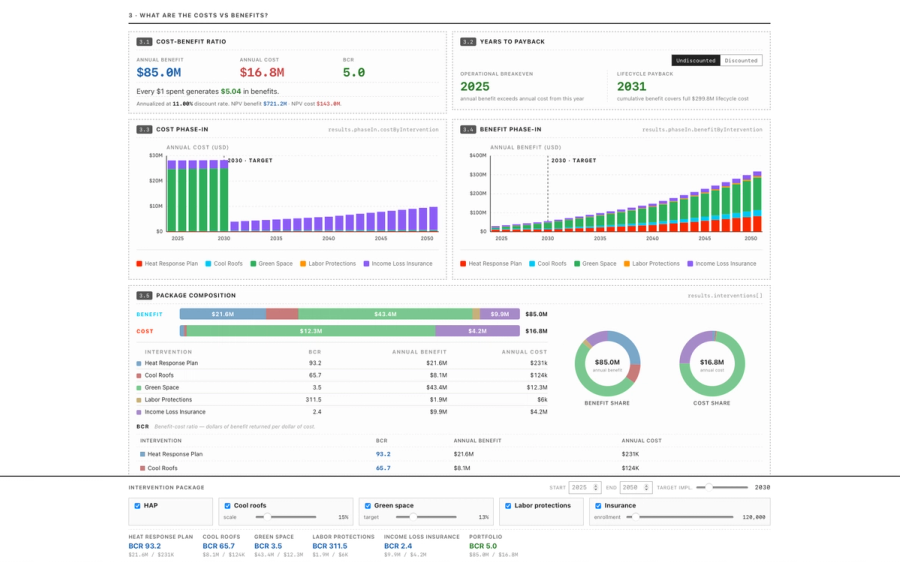
Task: Click the Cost Share donut chart
Action: [x=712, y=363]
